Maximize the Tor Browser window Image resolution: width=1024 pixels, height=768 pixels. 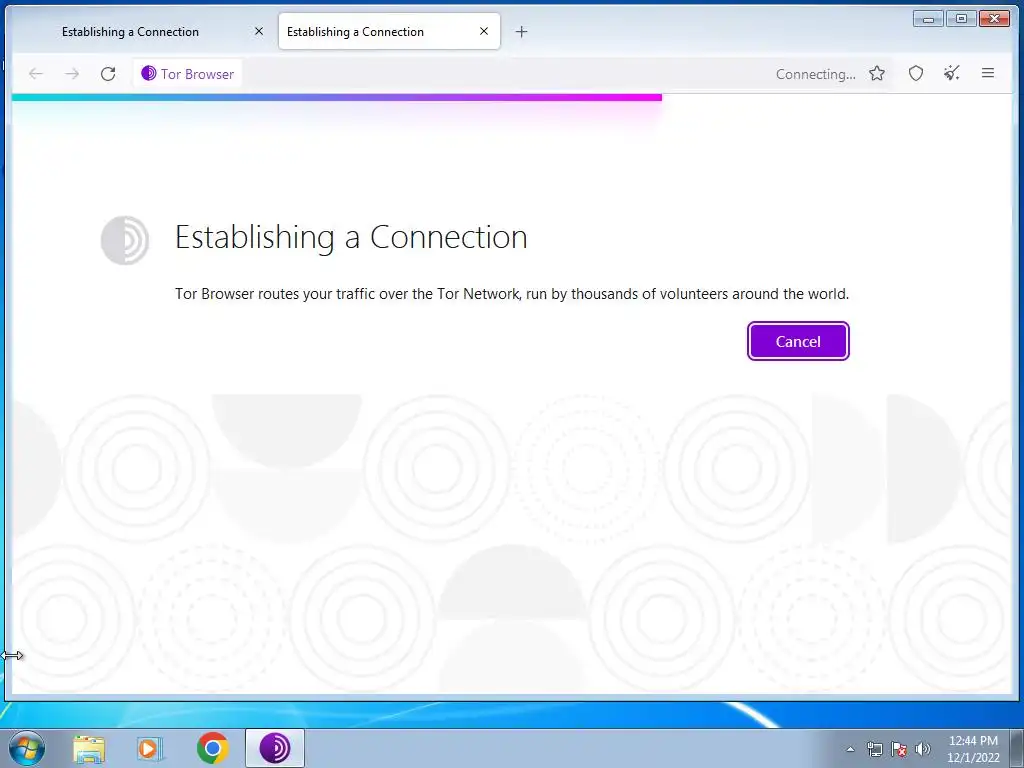coord(961,19)
